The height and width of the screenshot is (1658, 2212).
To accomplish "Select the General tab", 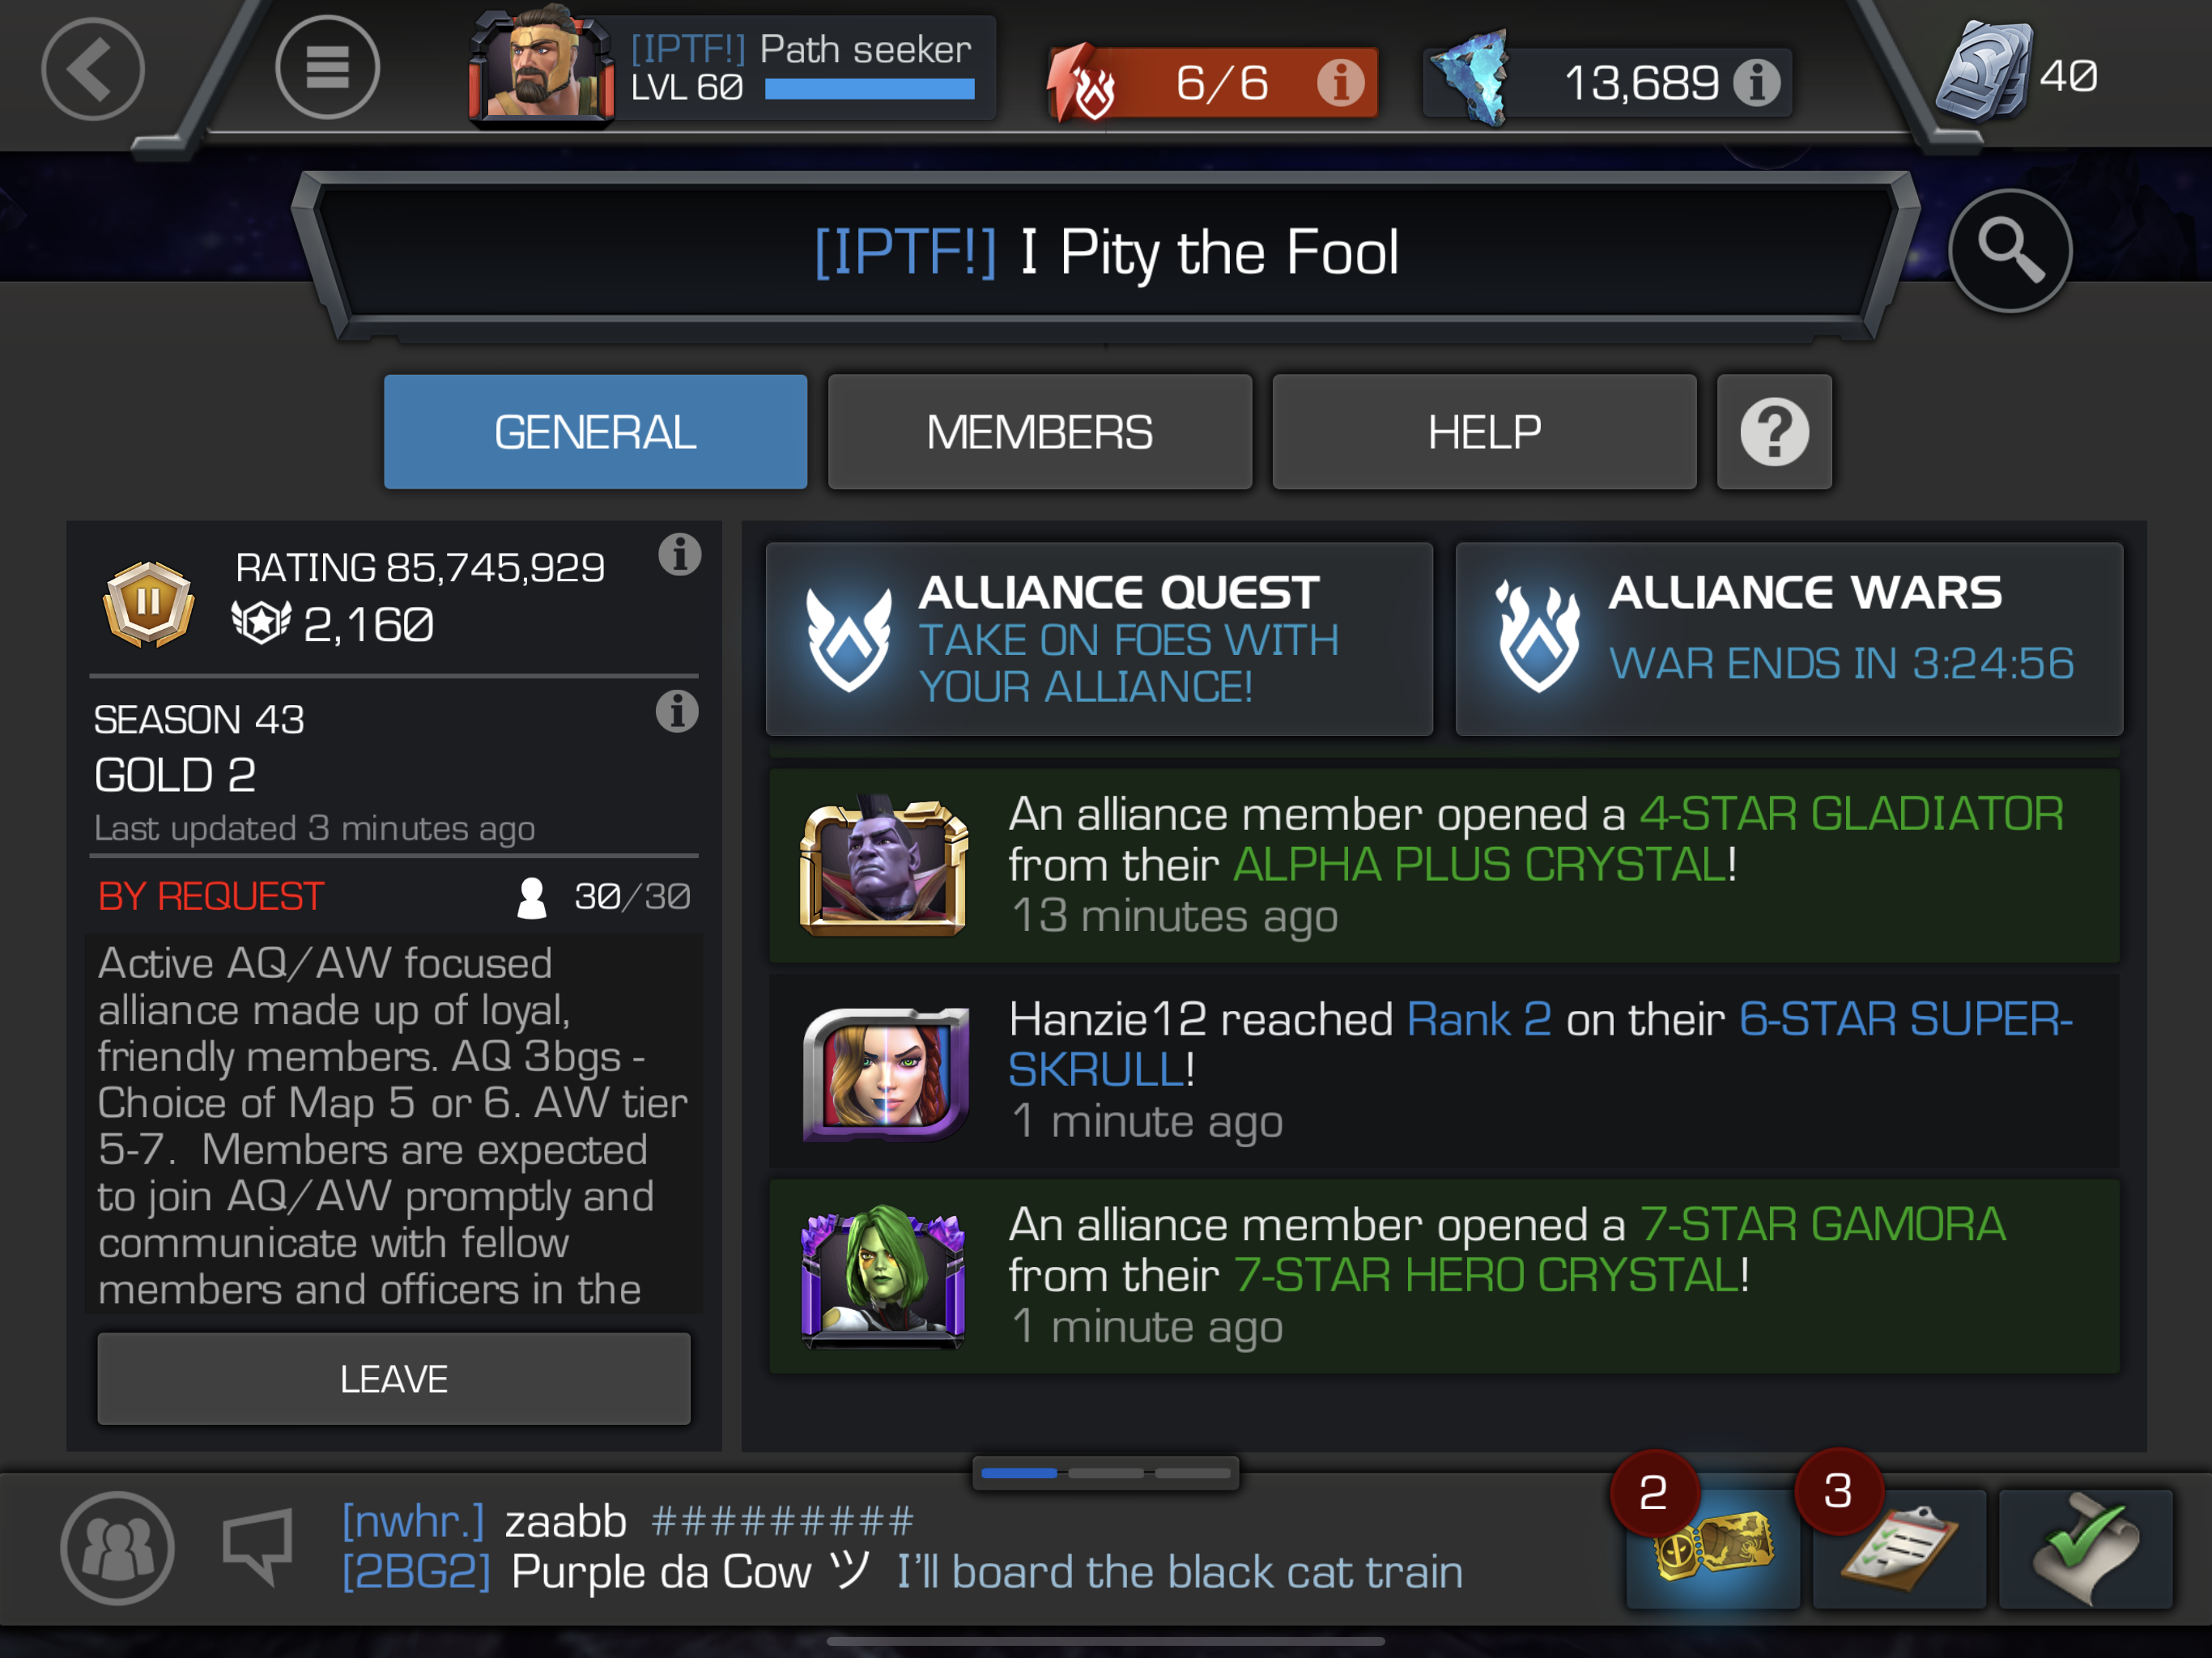I will tap(595, 432).
